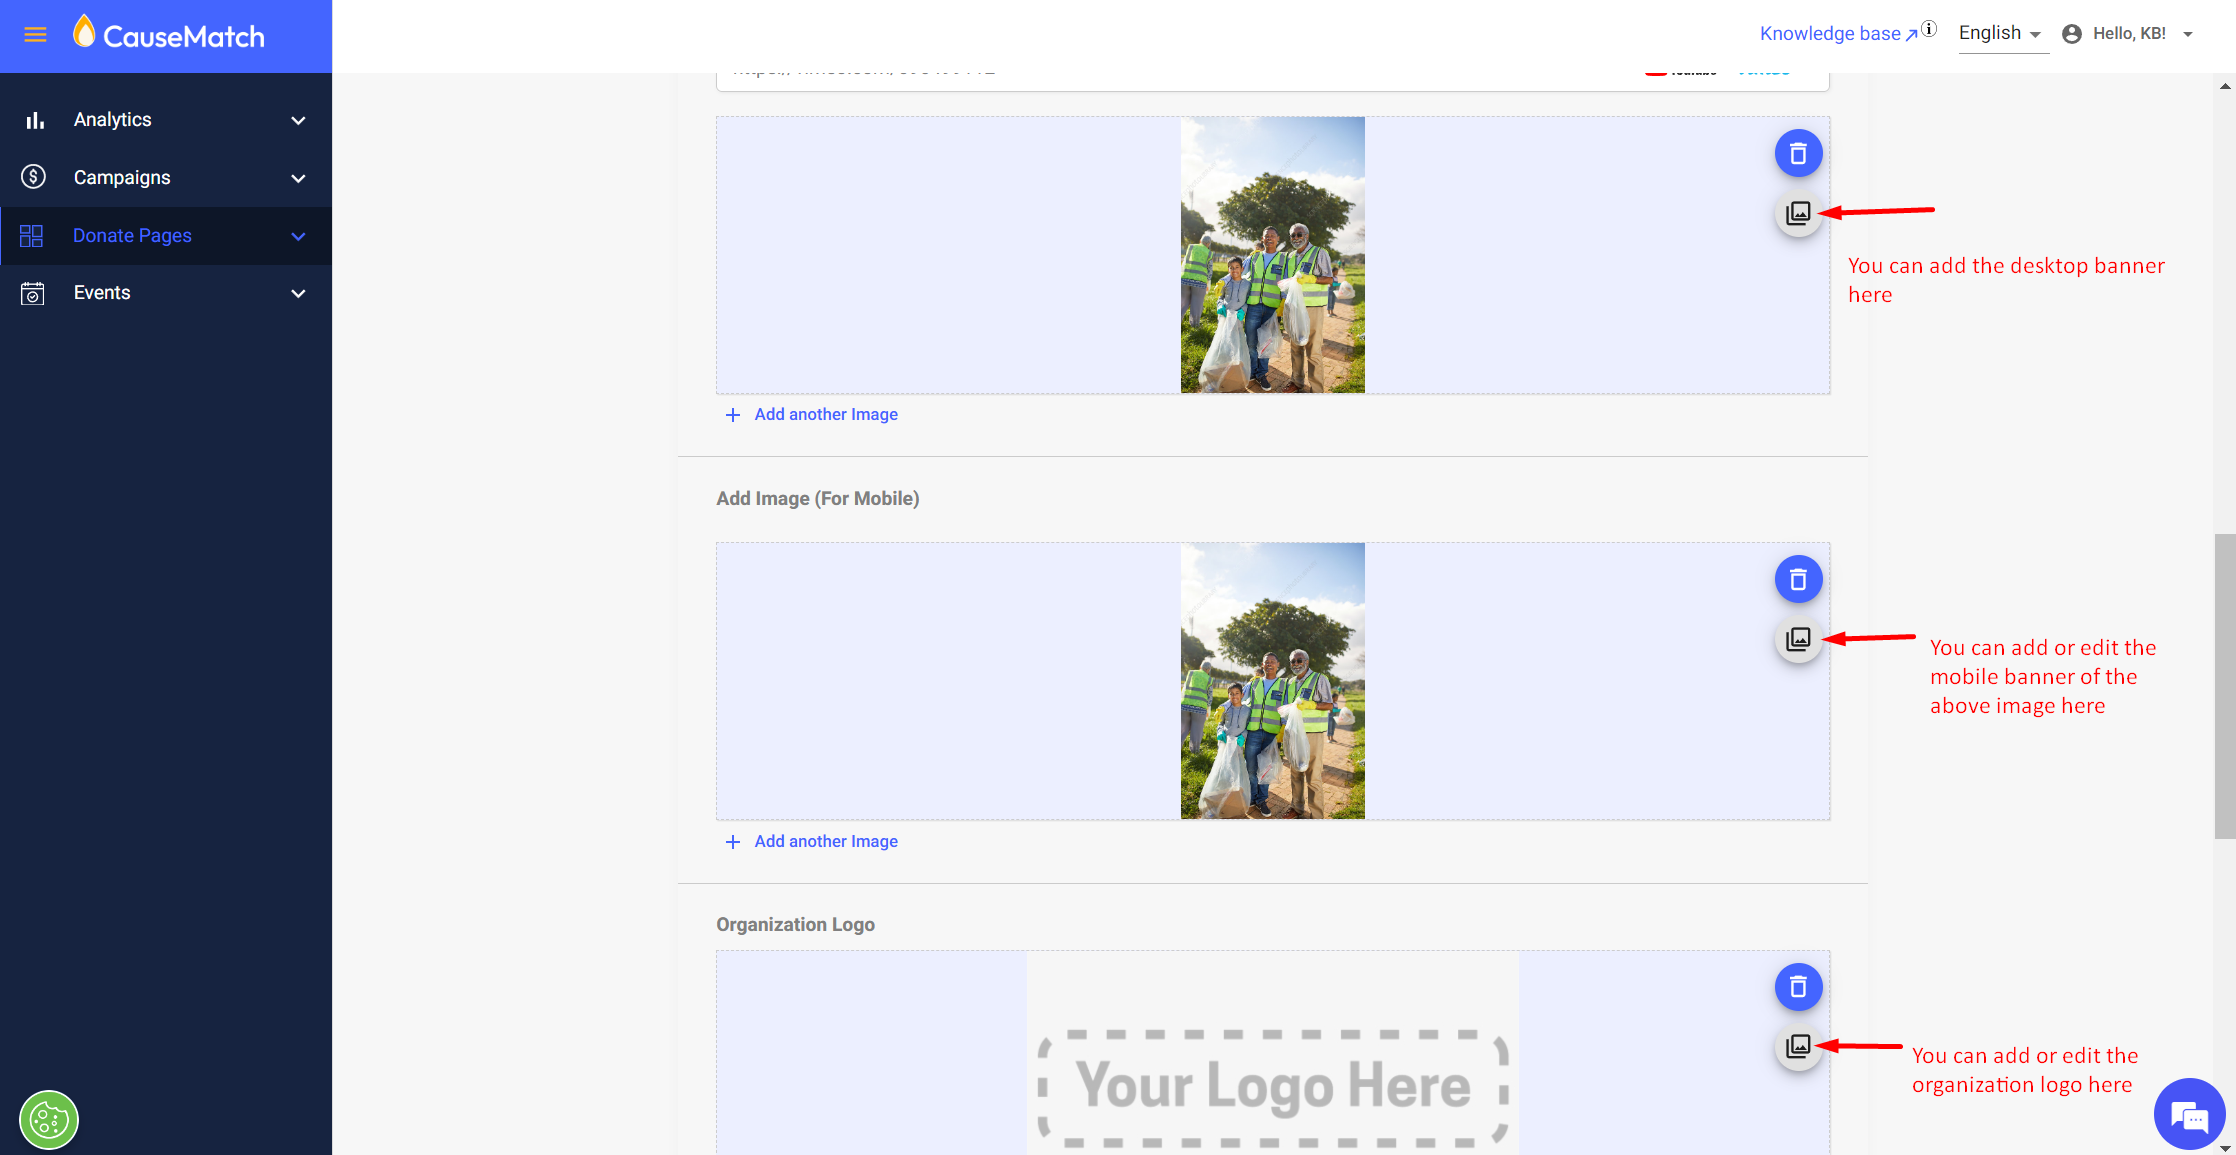Expand the Analytics menu chevron
The height and width of the screenshot is (1155, 2236).
click(298, 120)
